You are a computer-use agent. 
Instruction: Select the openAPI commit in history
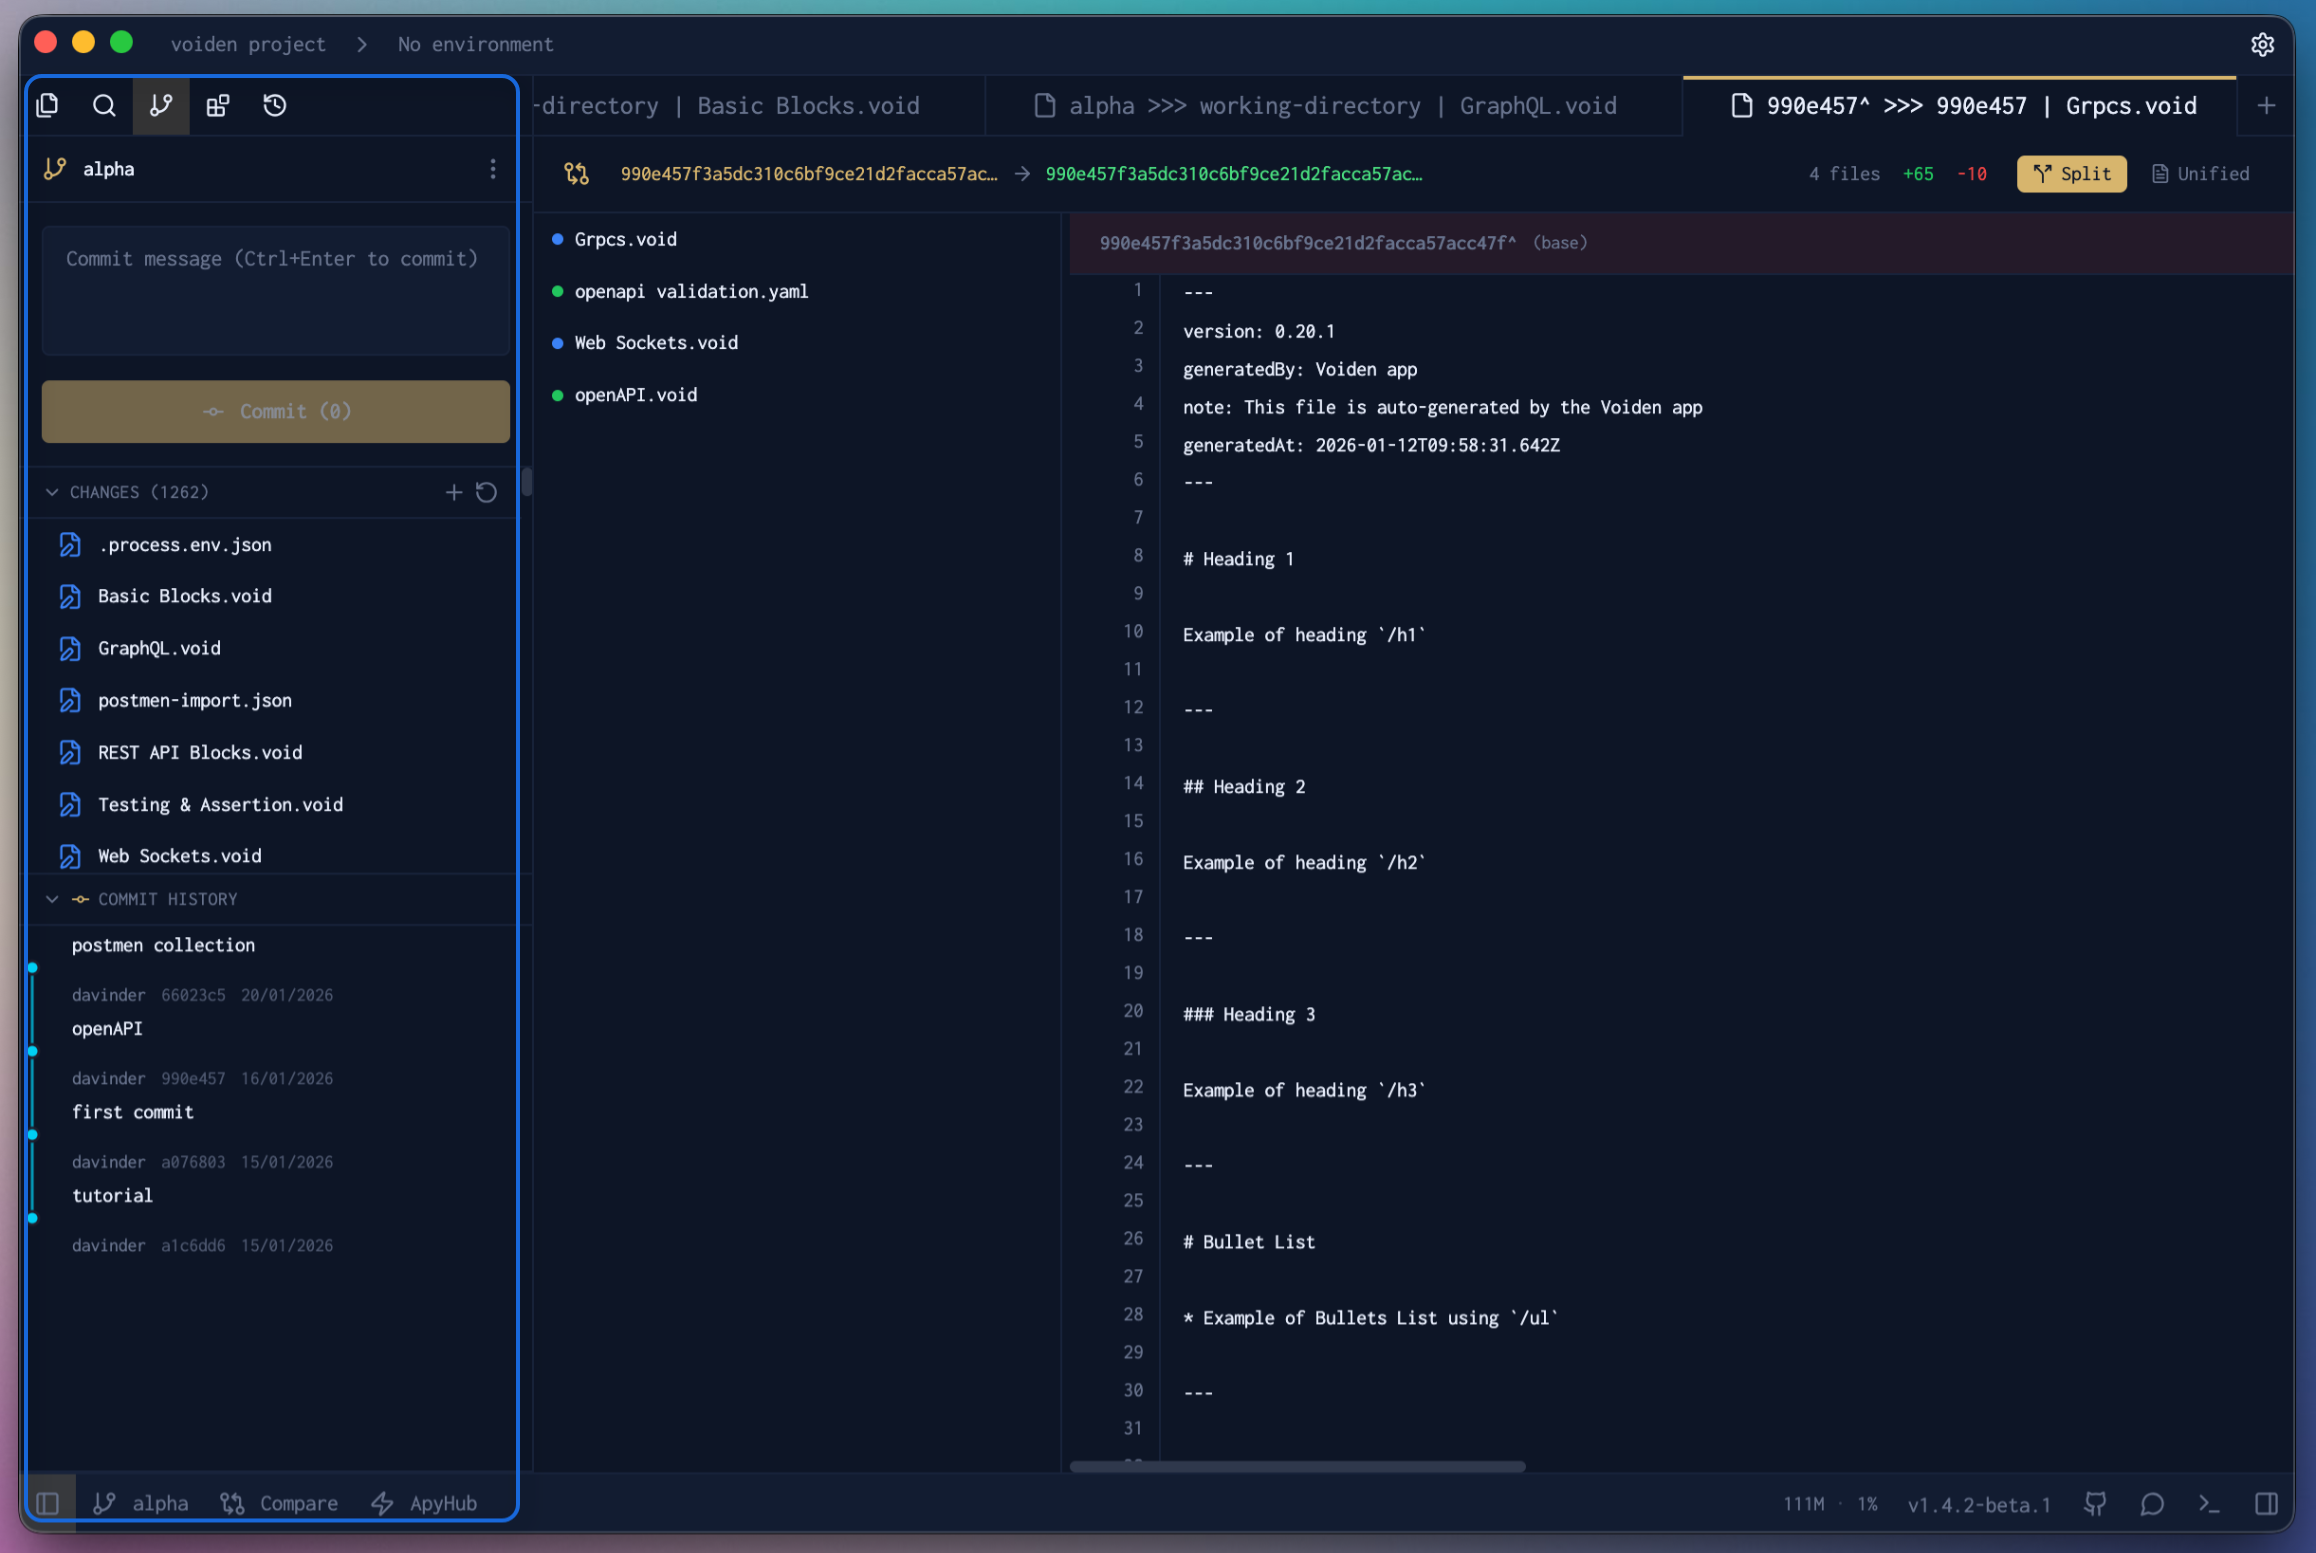tap(107, 1029)
